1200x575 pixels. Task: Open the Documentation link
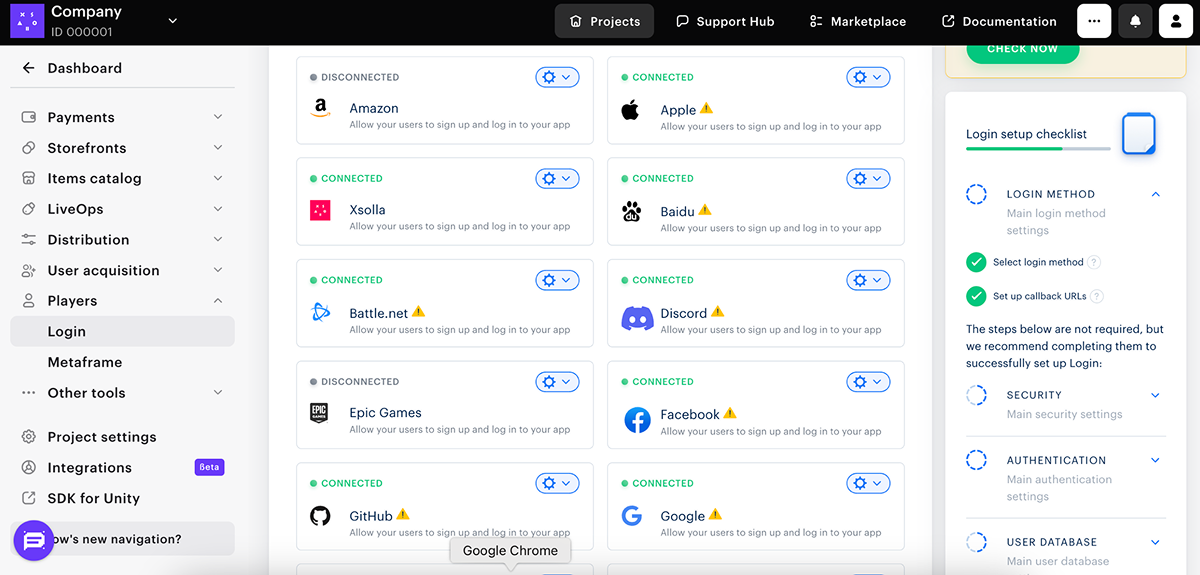[x=998, y=21]
